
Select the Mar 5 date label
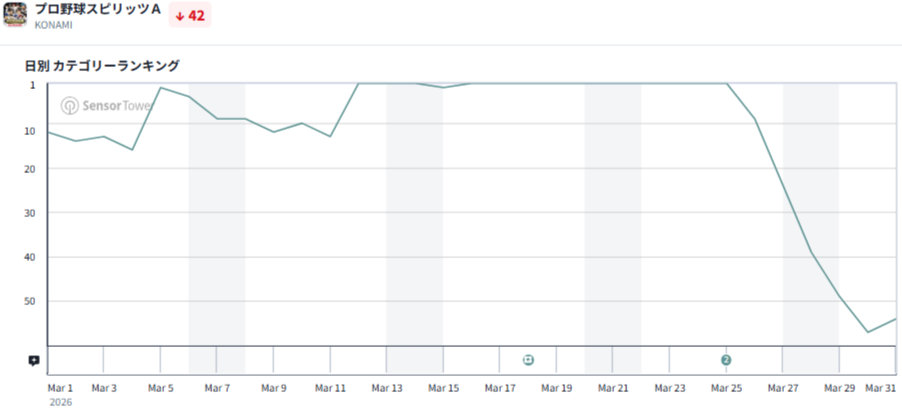point(161,387)
